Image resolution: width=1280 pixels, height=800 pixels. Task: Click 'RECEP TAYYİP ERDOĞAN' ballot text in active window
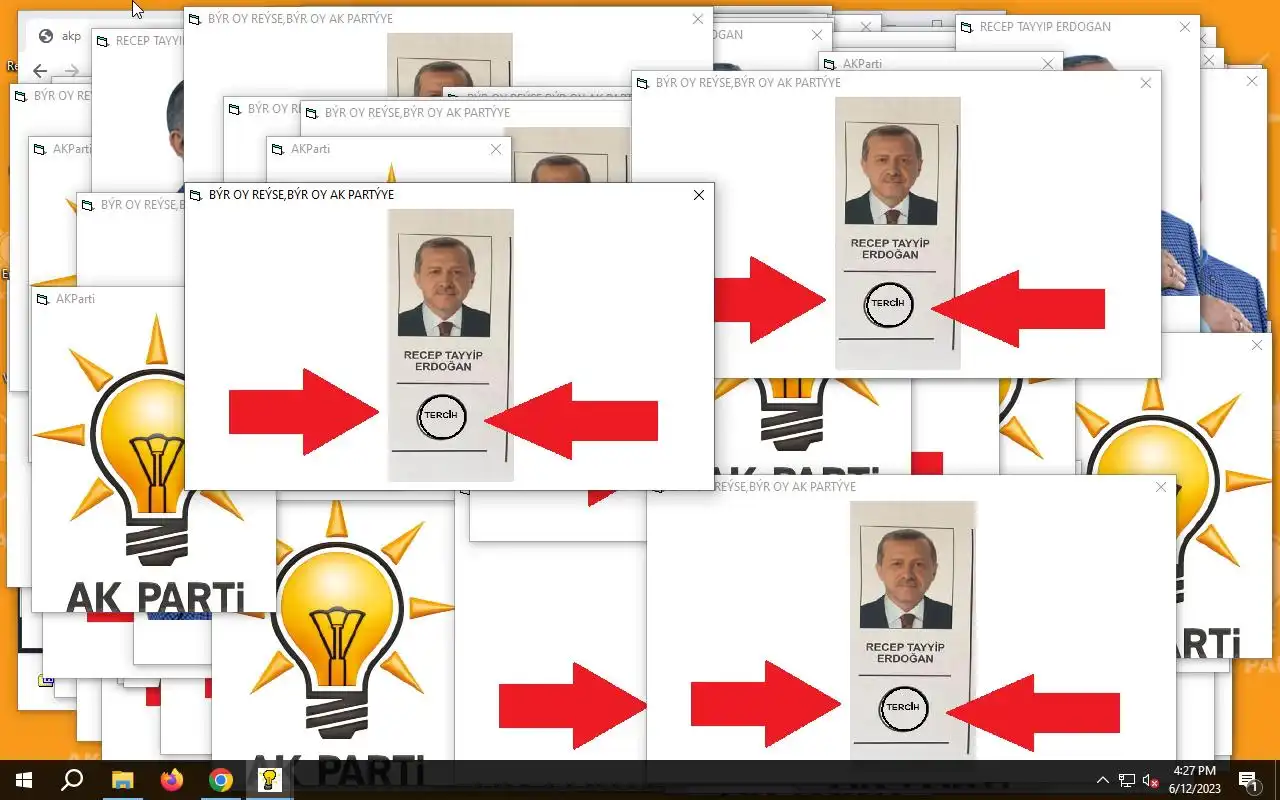tap(443, 361)
